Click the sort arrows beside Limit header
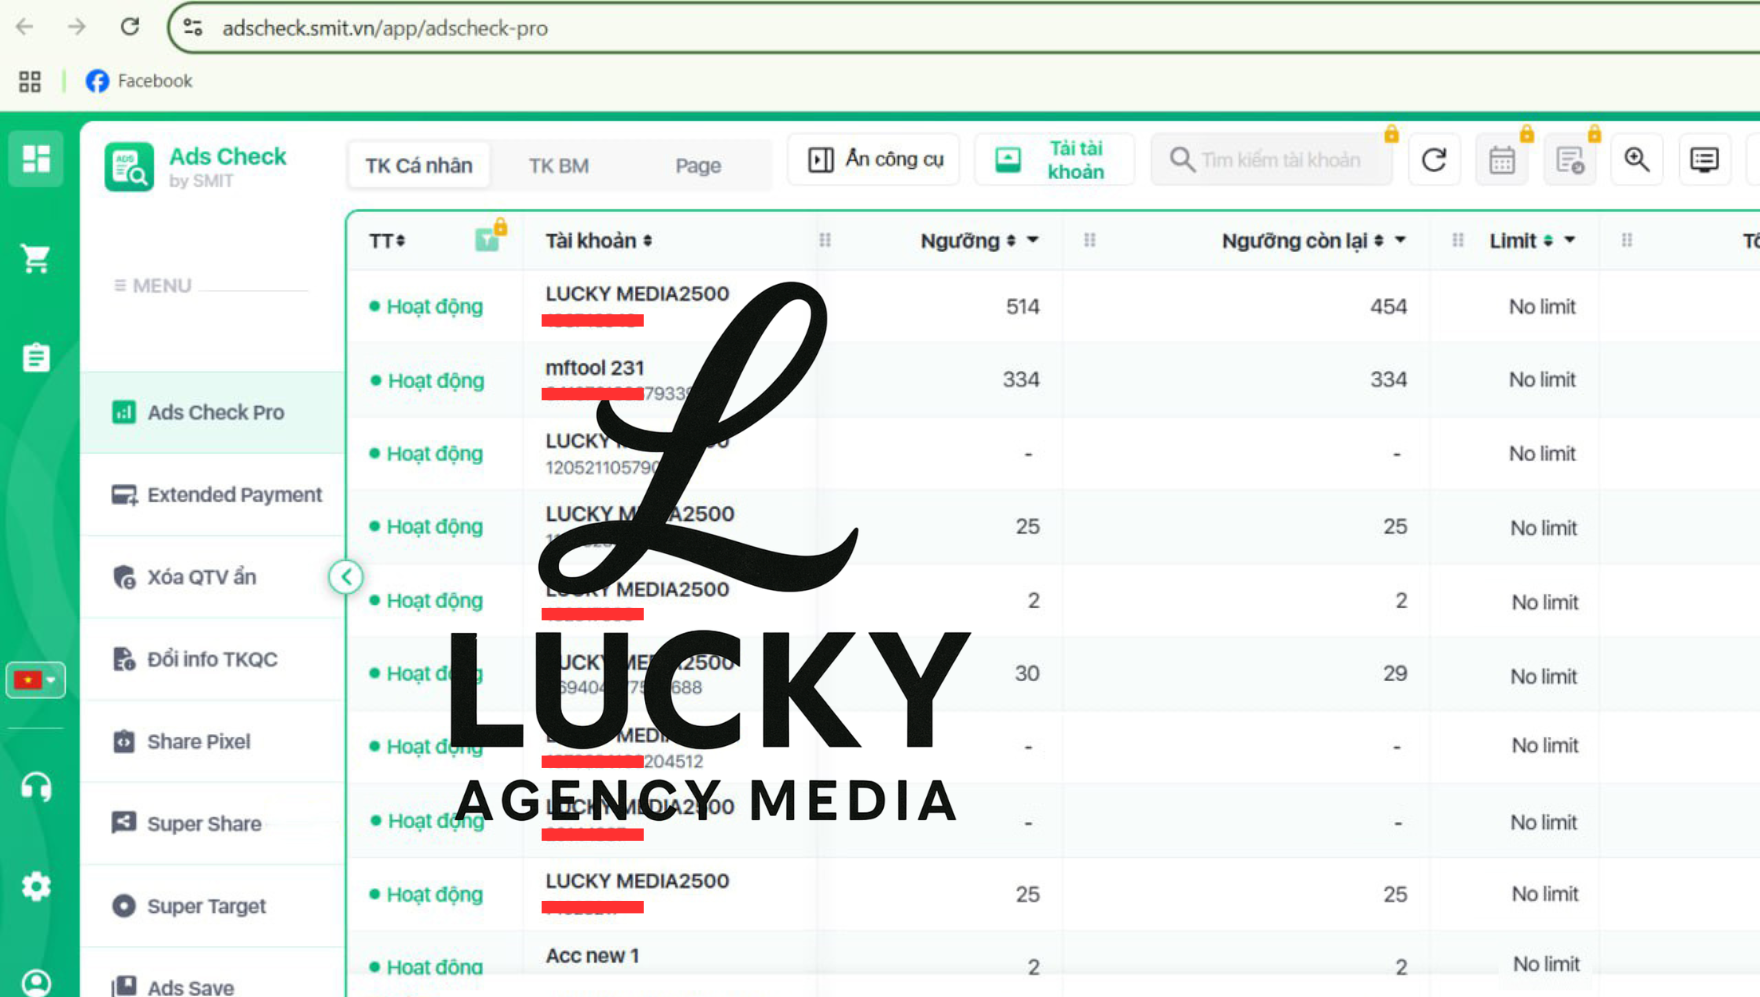Viewport: 1760px width, 997px height. click(1548, 241)
